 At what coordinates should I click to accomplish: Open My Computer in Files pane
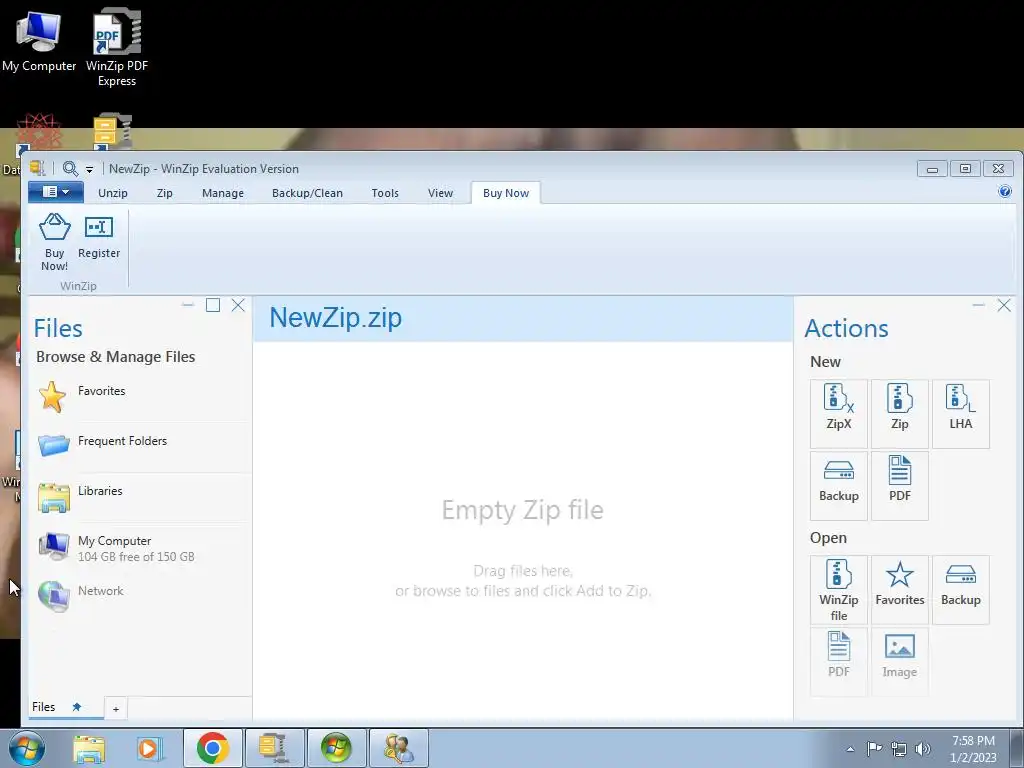(140, 547)
